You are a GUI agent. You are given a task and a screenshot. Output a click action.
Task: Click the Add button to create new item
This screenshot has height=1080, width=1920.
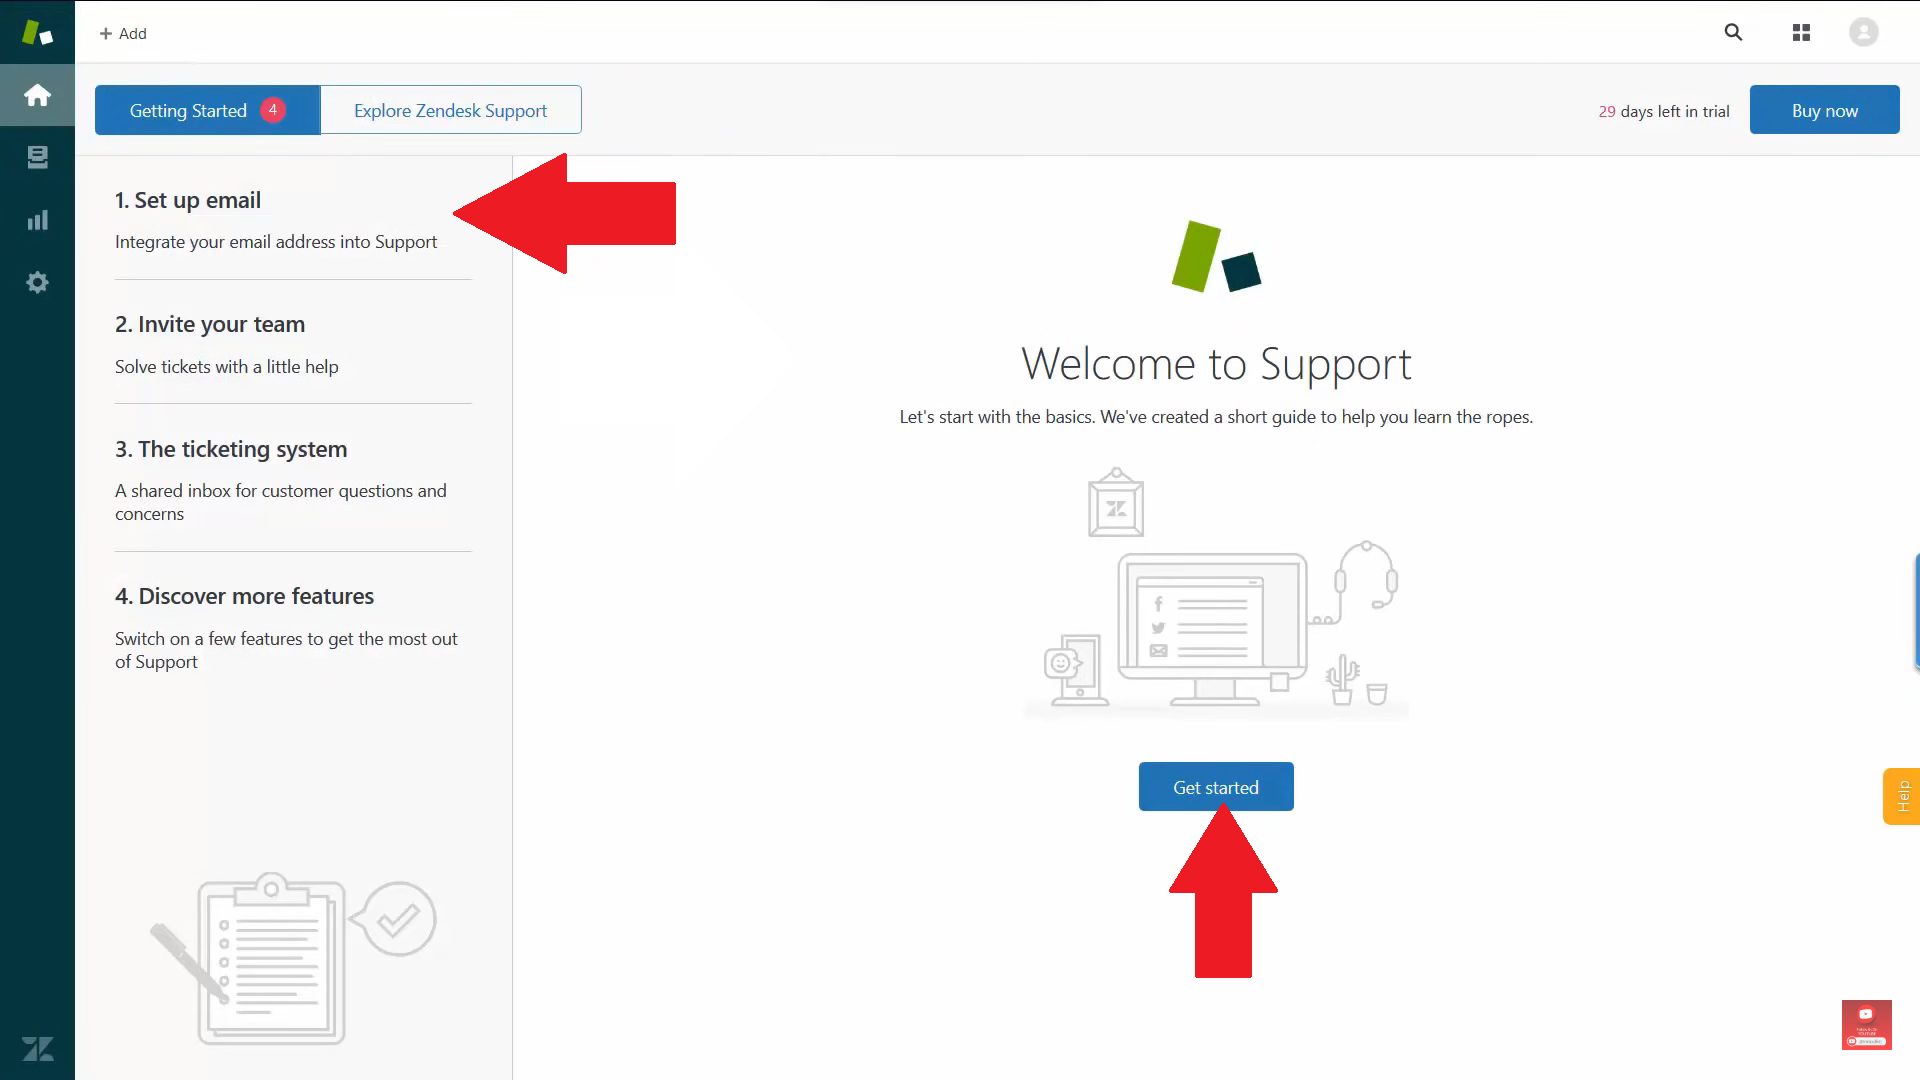pos(123,33)
